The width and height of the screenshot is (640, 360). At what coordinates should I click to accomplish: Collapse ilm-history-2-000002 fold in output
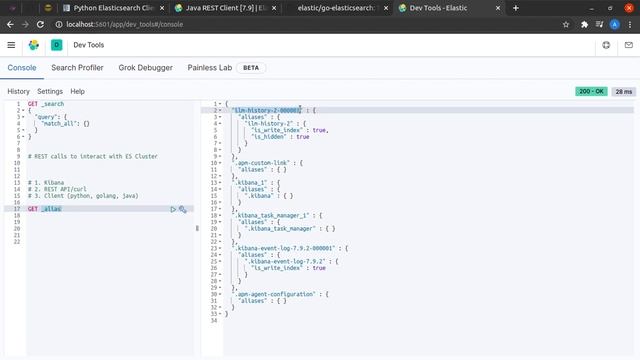[220, 111]
